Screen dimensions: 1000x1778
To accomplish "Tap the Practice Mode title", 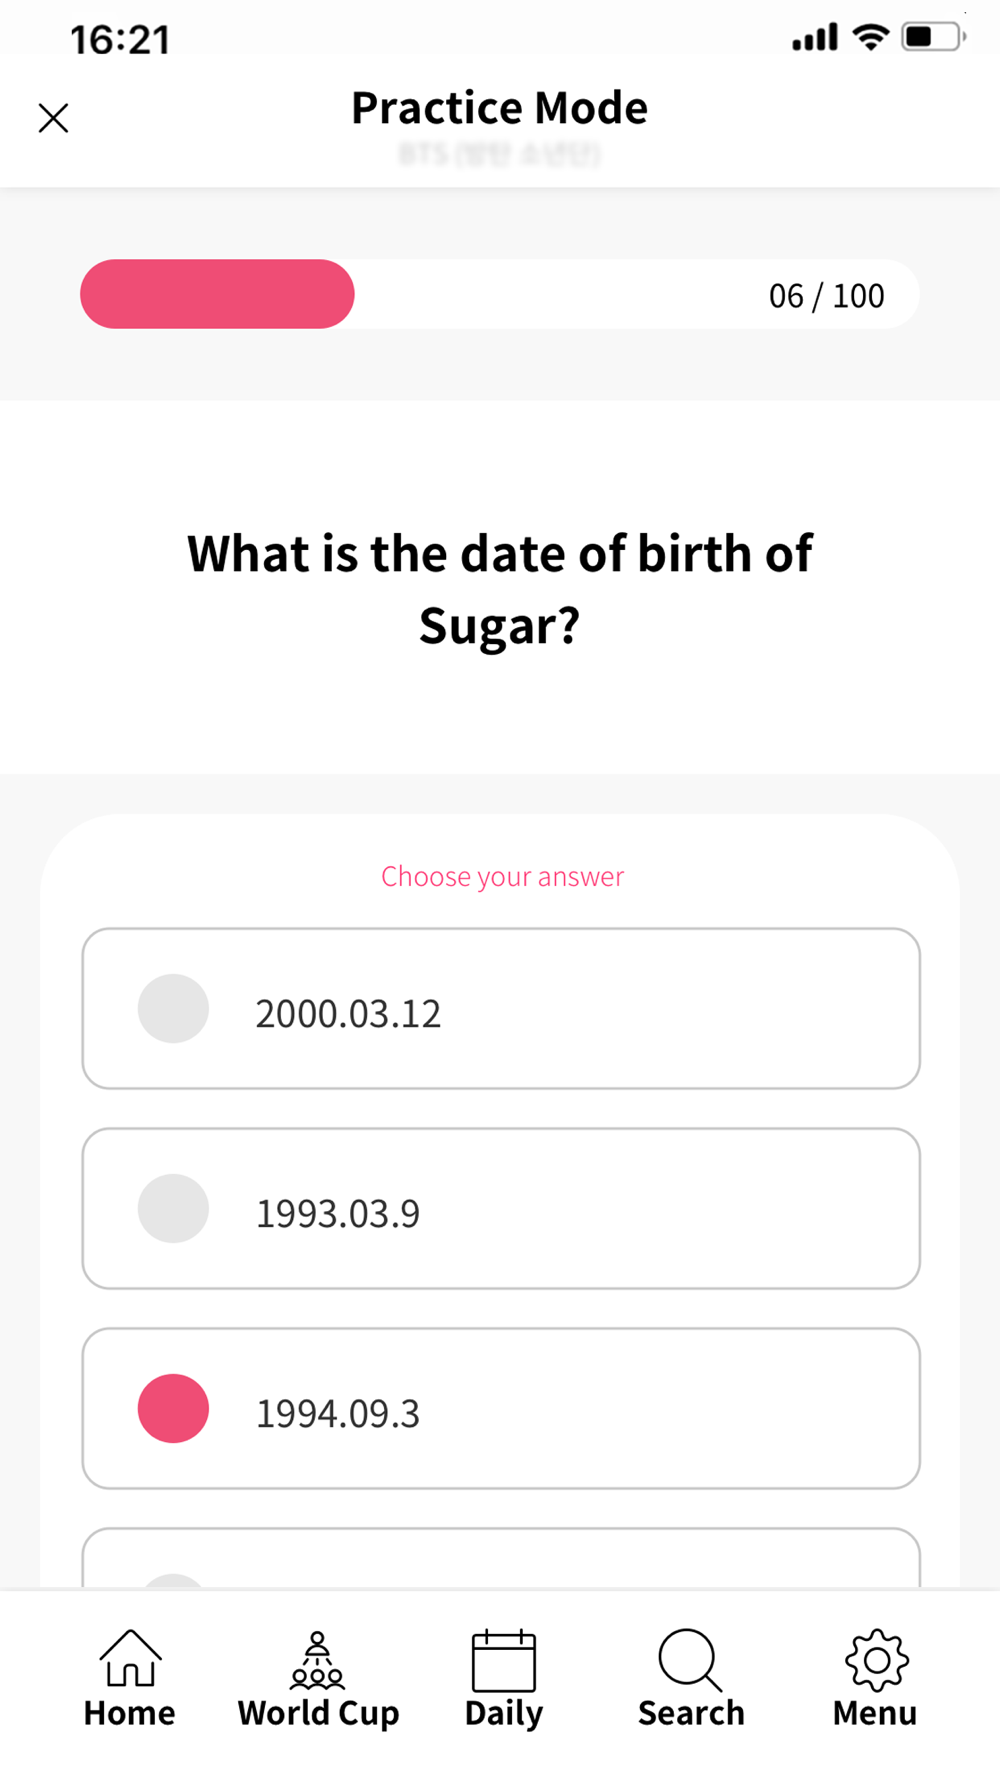I will 499,108.
